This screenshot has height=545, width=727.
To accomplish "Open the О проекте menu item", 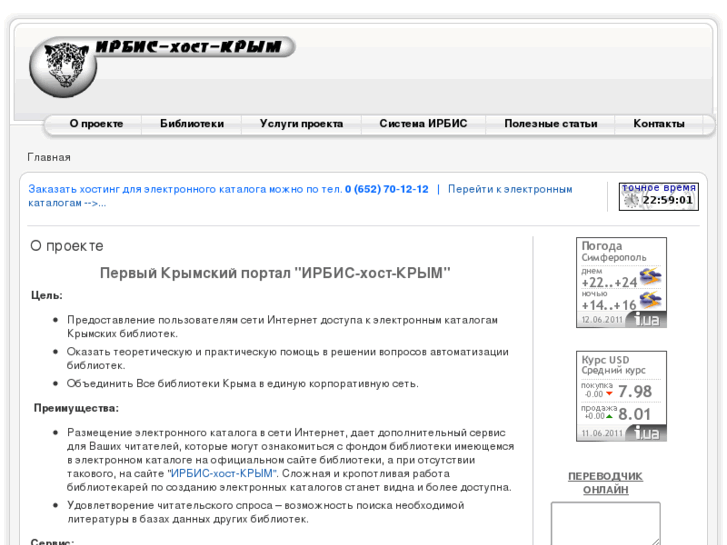I will 96,123.
